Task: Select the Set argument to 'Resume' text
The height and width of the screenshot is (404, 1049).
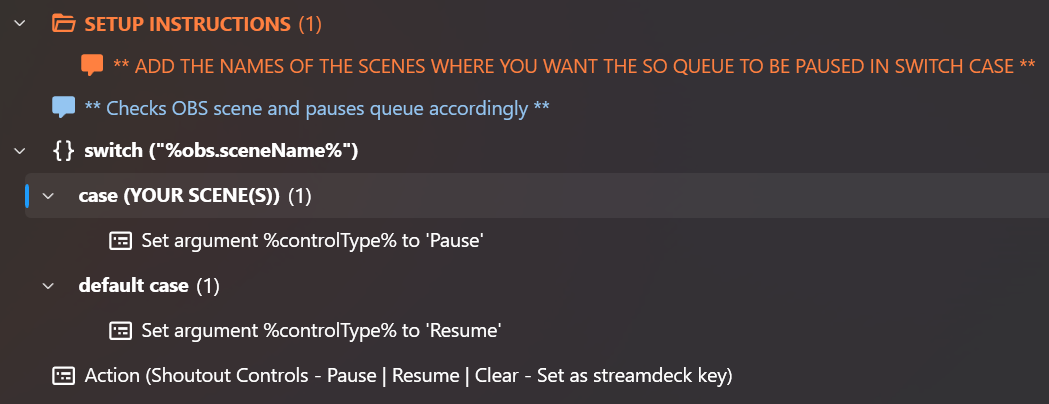Action: [321, 330]
